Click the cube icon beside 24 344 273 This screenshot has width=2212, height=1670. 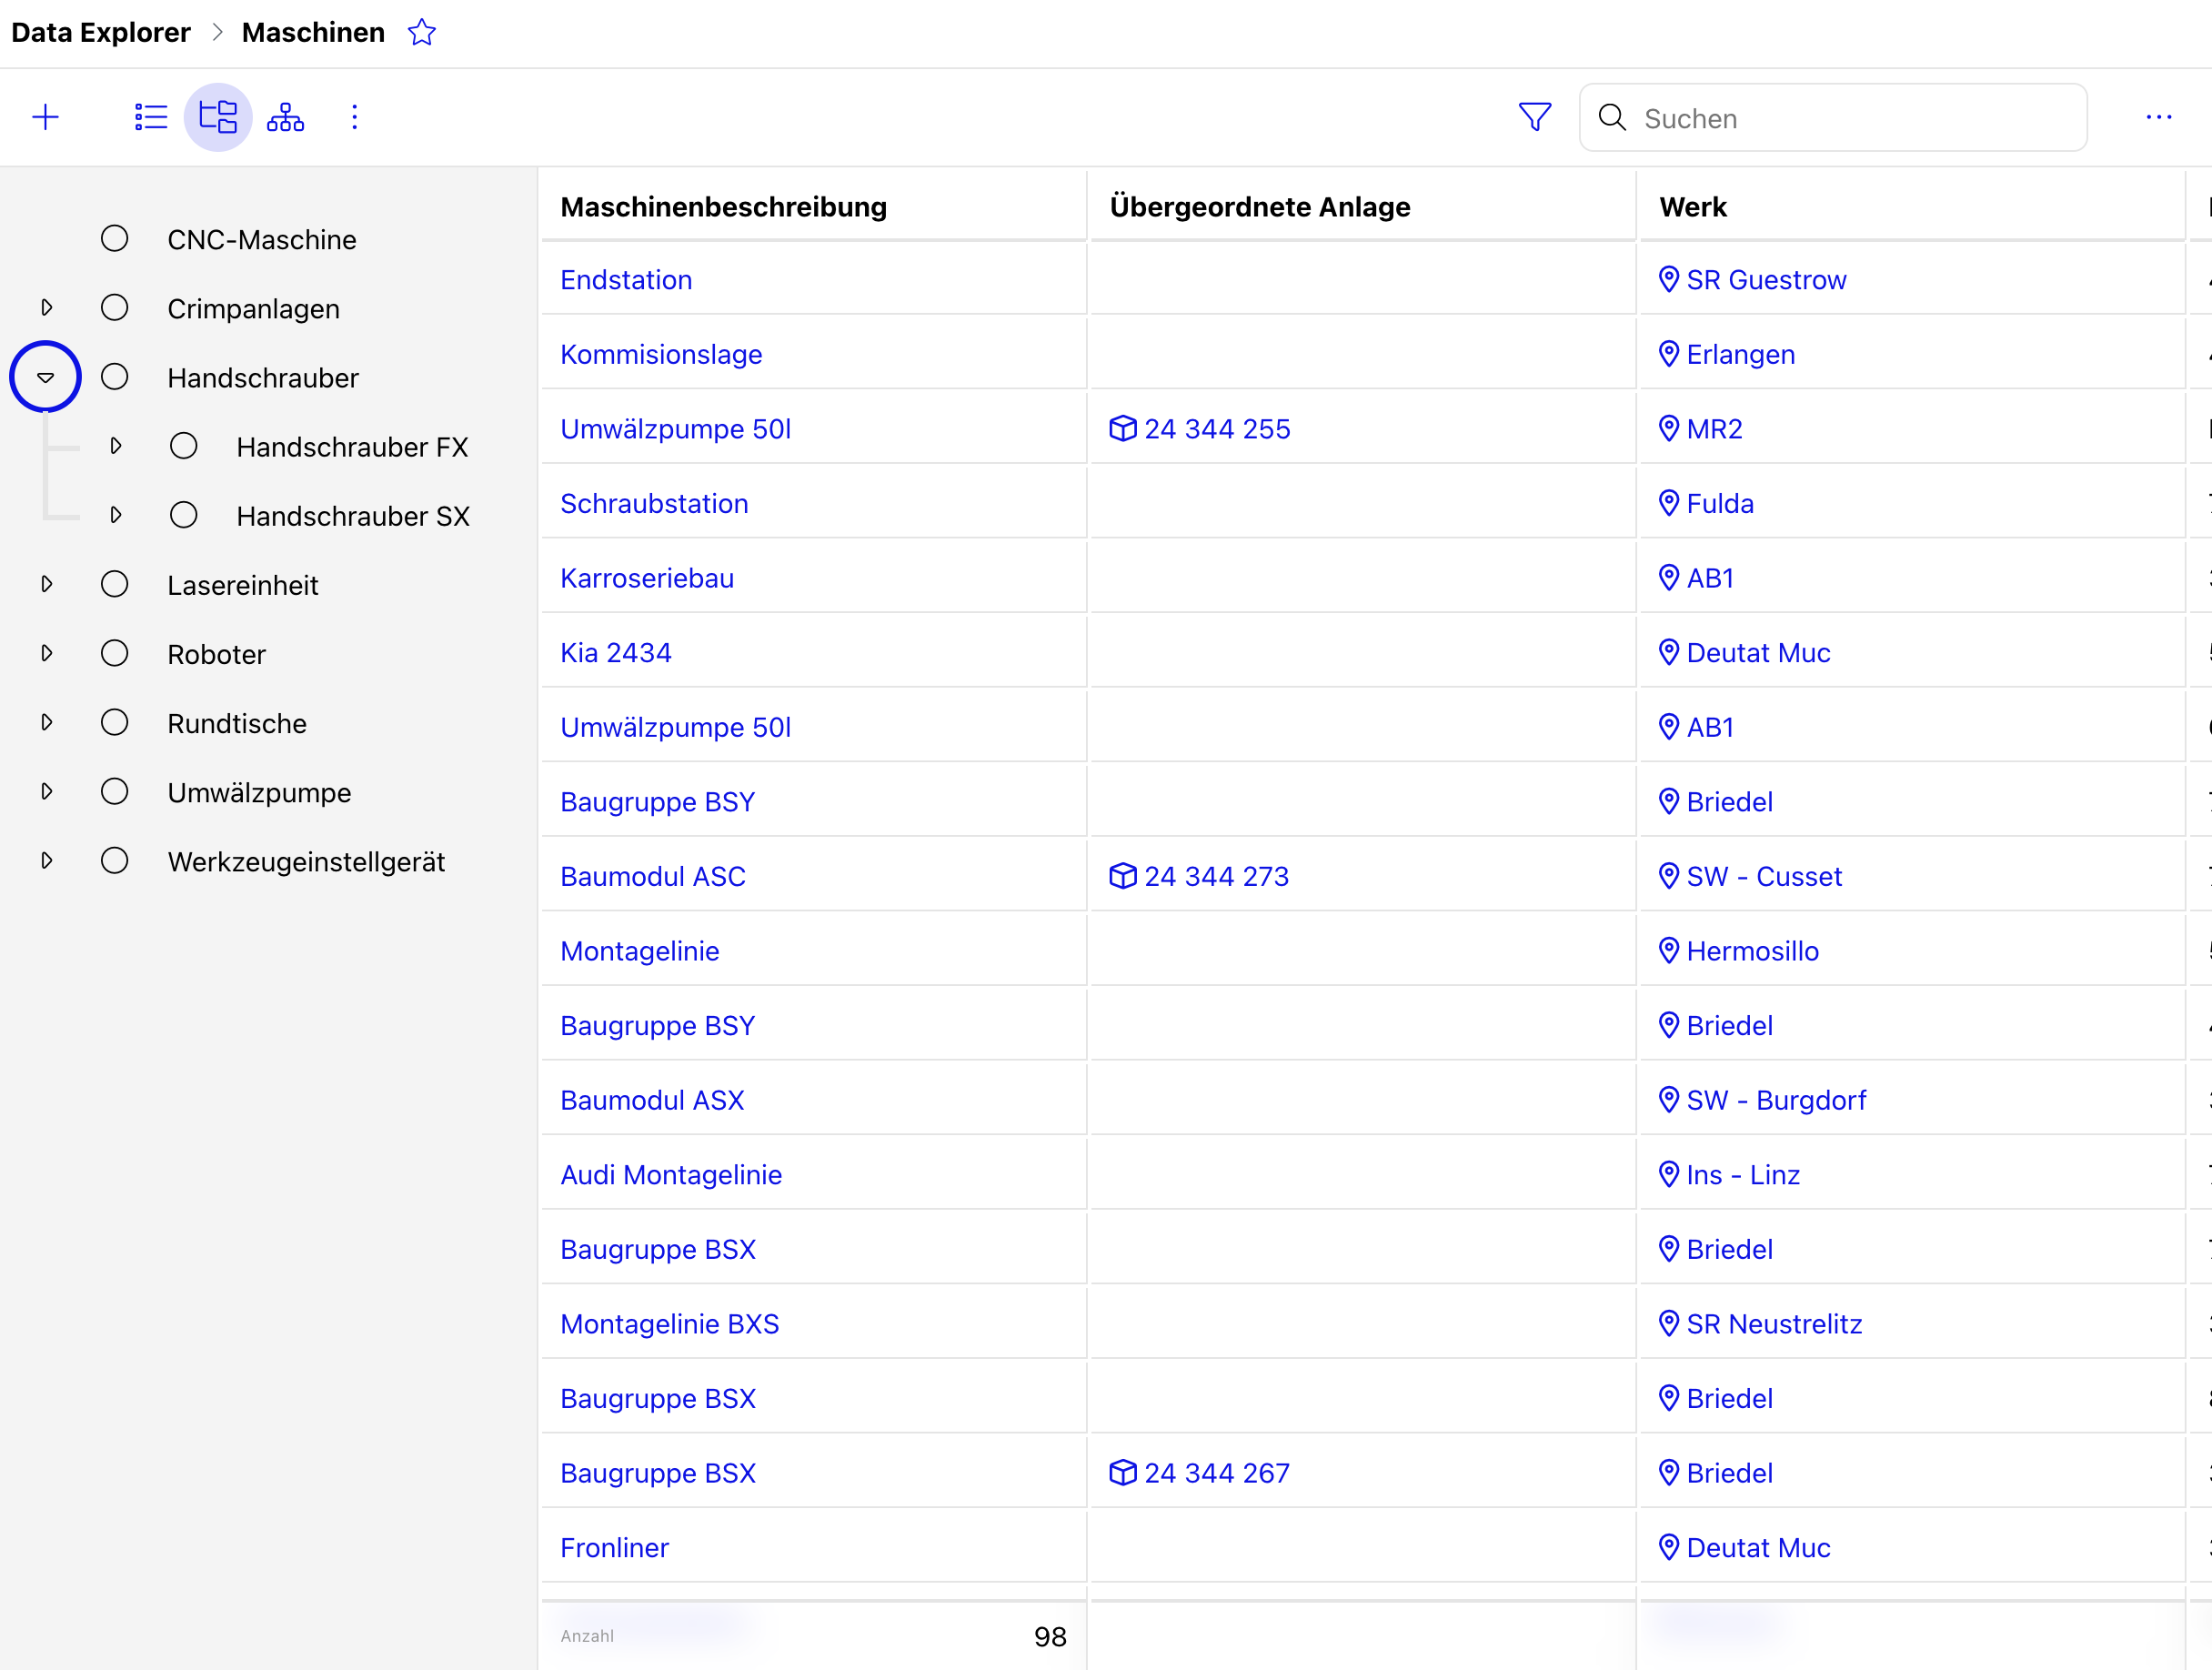[x=1123, y=876]
